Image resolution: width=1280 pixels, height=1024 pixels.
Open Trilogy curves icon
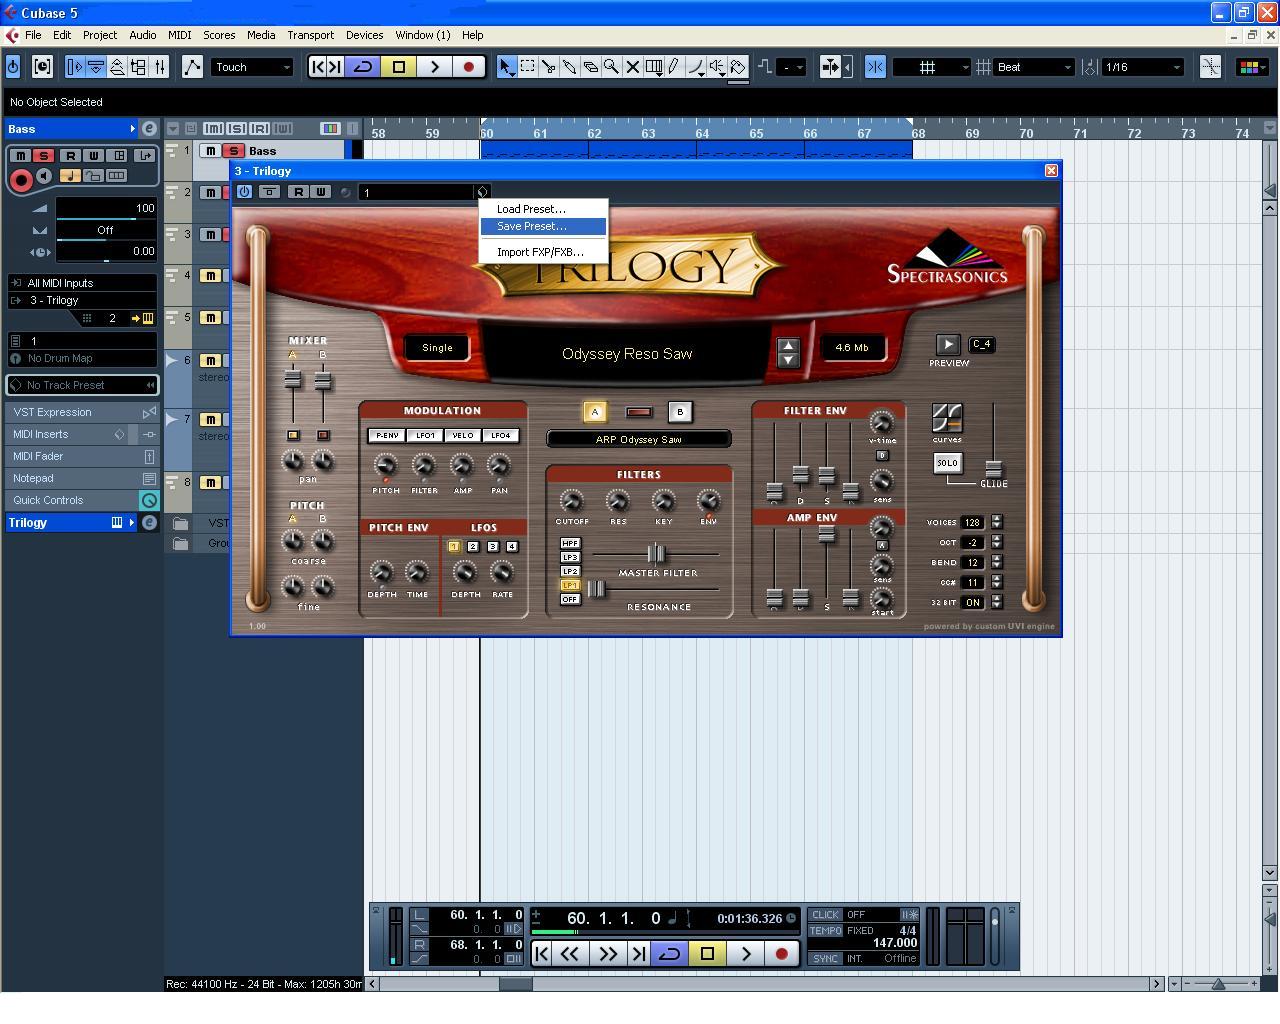click(947, 418)
